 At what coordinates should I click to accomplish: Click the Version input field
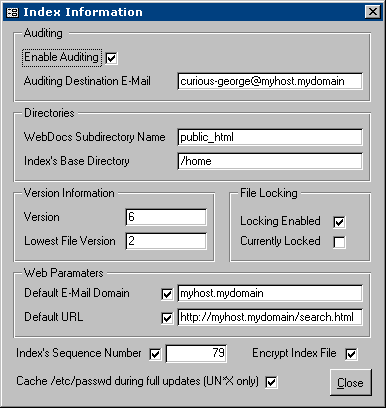166,217
